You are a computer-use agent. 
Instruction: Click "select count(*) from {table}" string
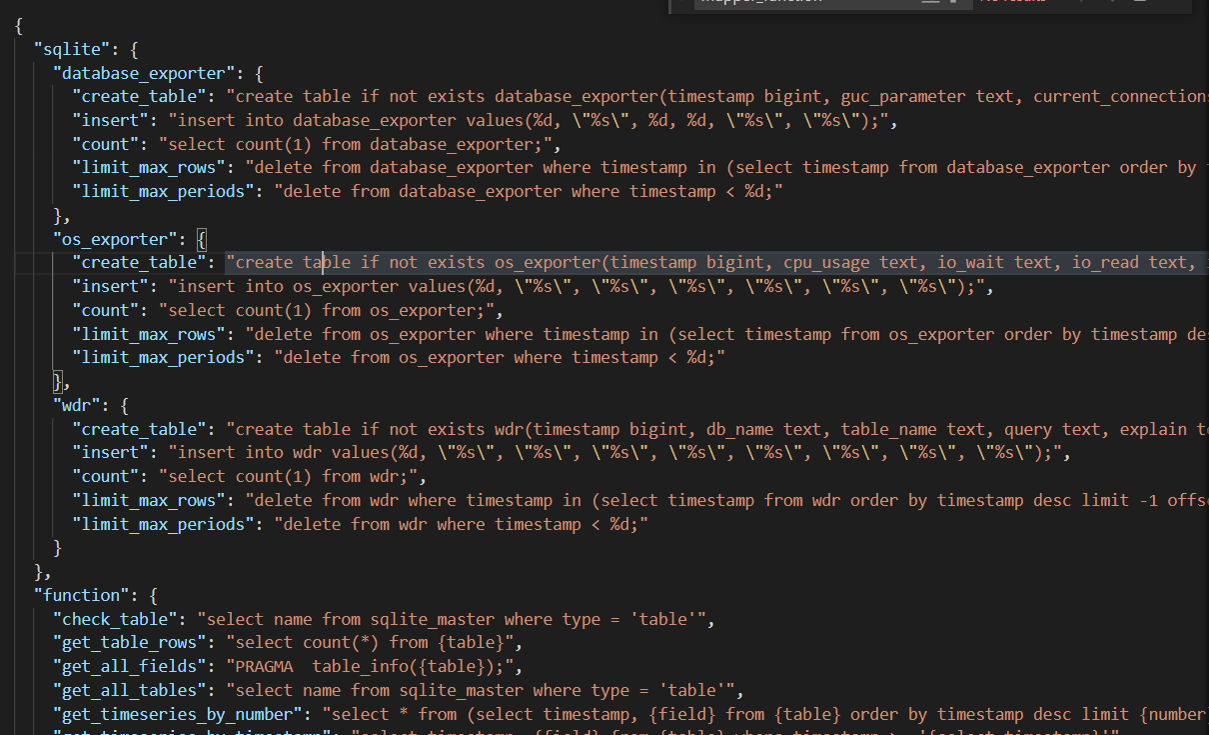(369, 643)
